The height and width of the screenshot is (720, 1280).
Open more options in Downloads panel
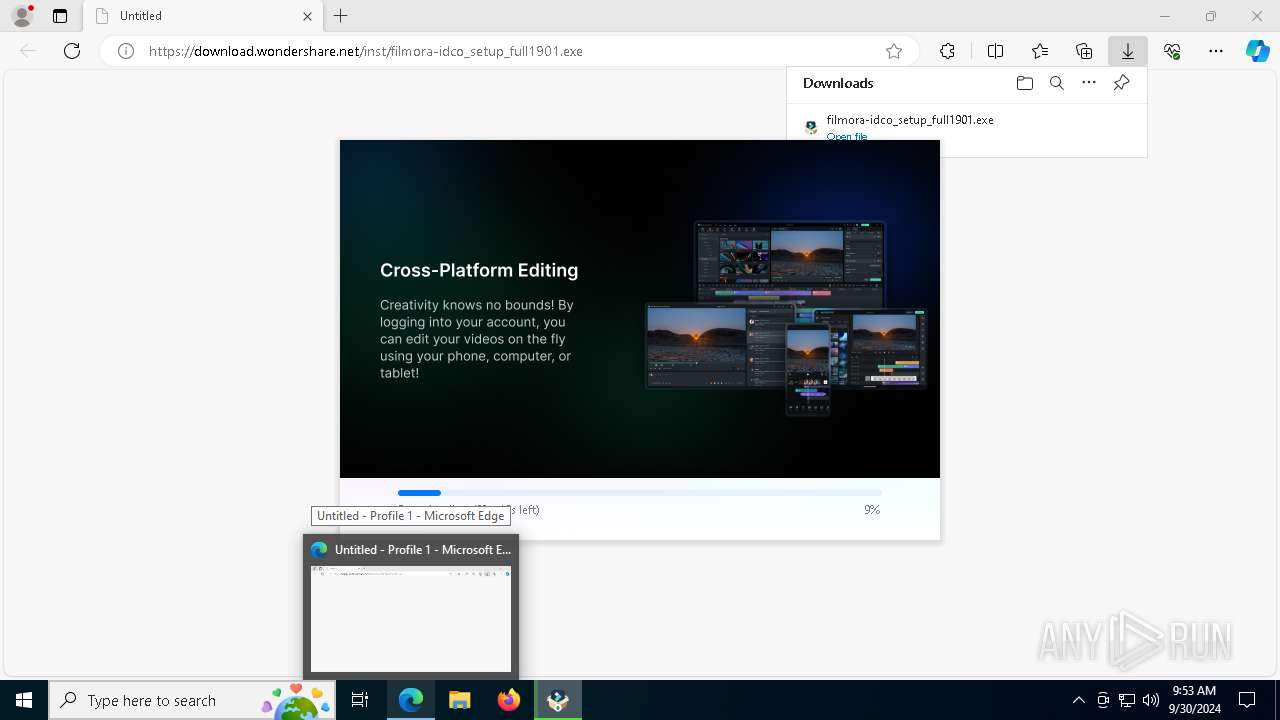(1089, 83)
